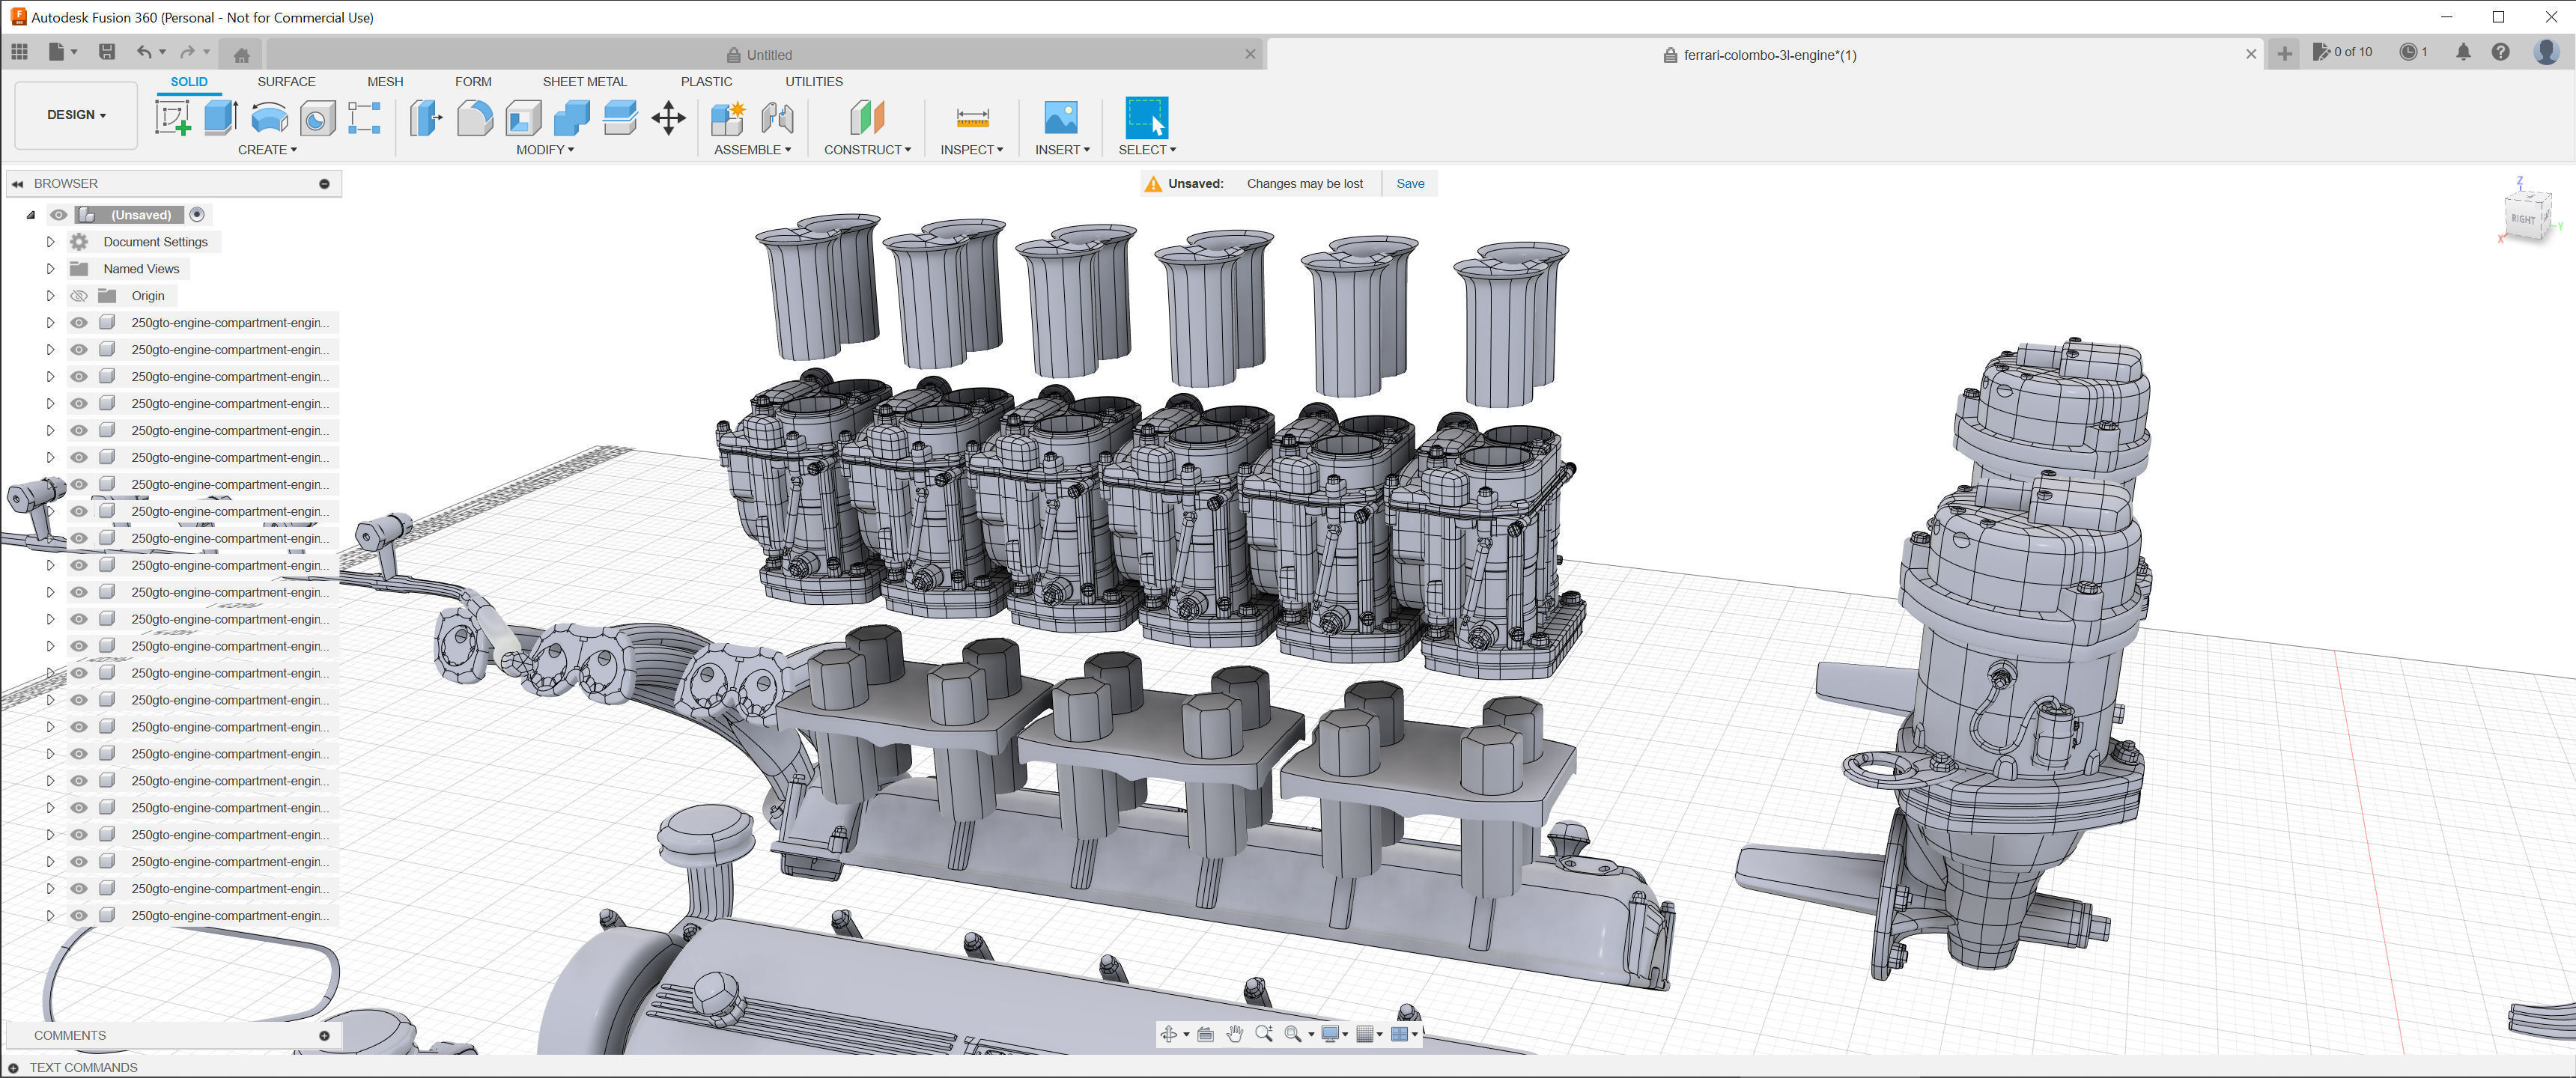This screenshot has height=1078, width=2576.
Task: Hide the first 250gto-engine-compartment component
Action: click(x=79, y=323)
